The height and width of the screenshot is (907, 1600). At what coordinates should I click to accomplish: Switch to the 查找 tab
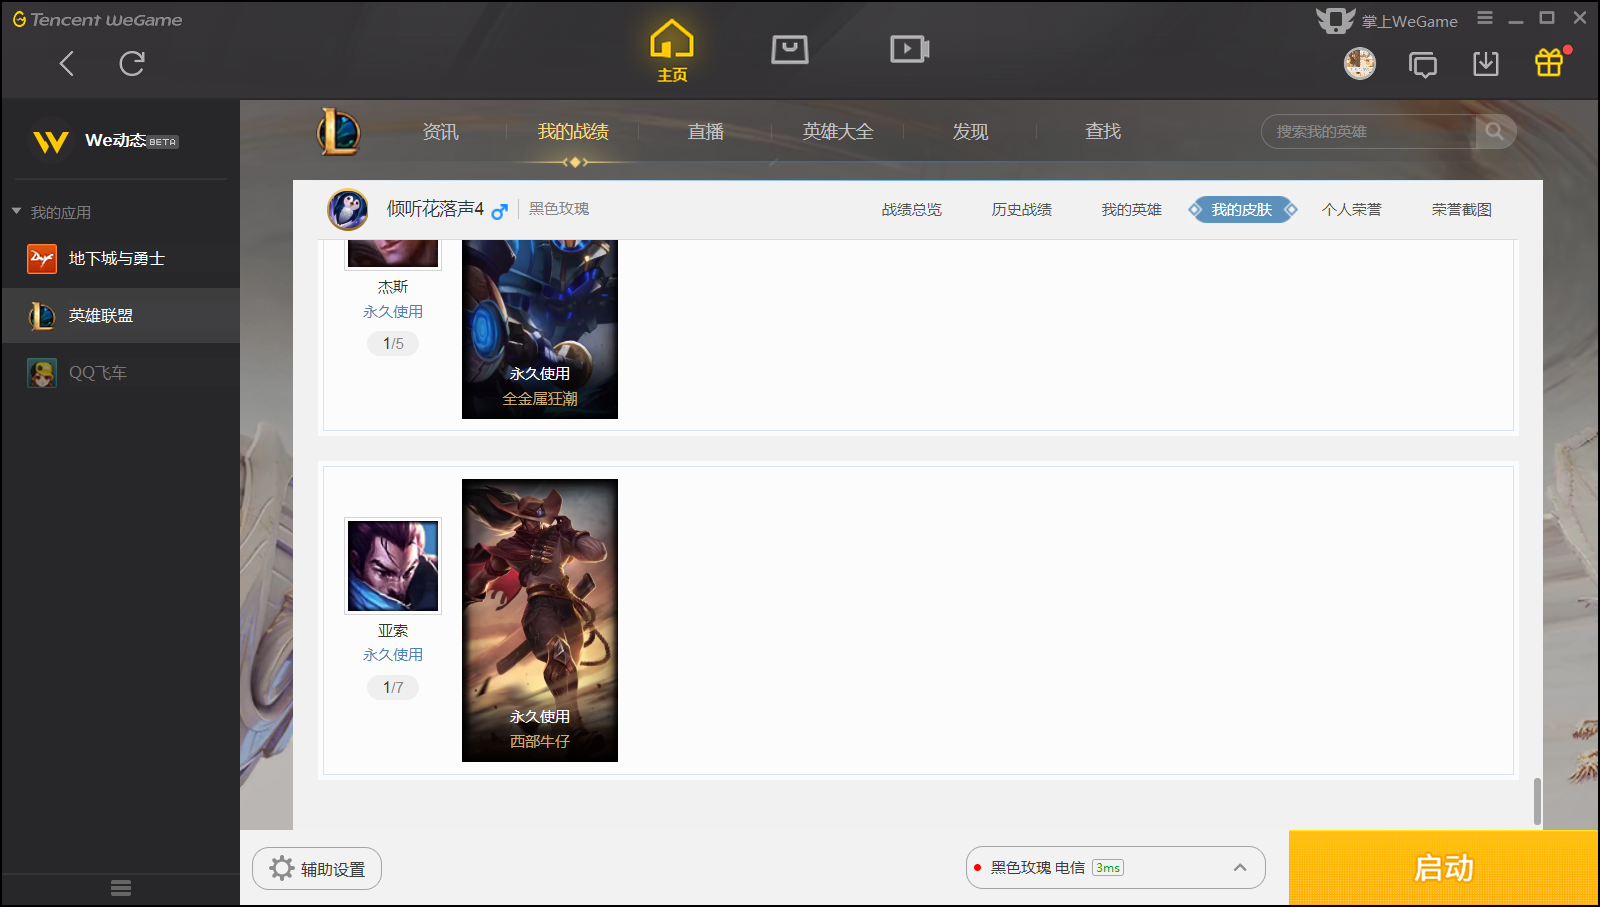[1103, 132]
